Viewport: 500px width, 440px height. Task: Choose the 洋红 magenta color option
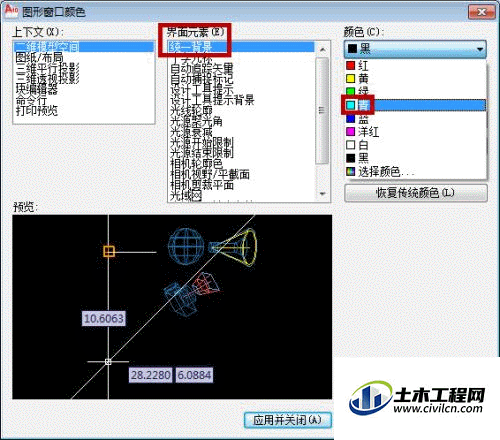[x=415, y=132]
